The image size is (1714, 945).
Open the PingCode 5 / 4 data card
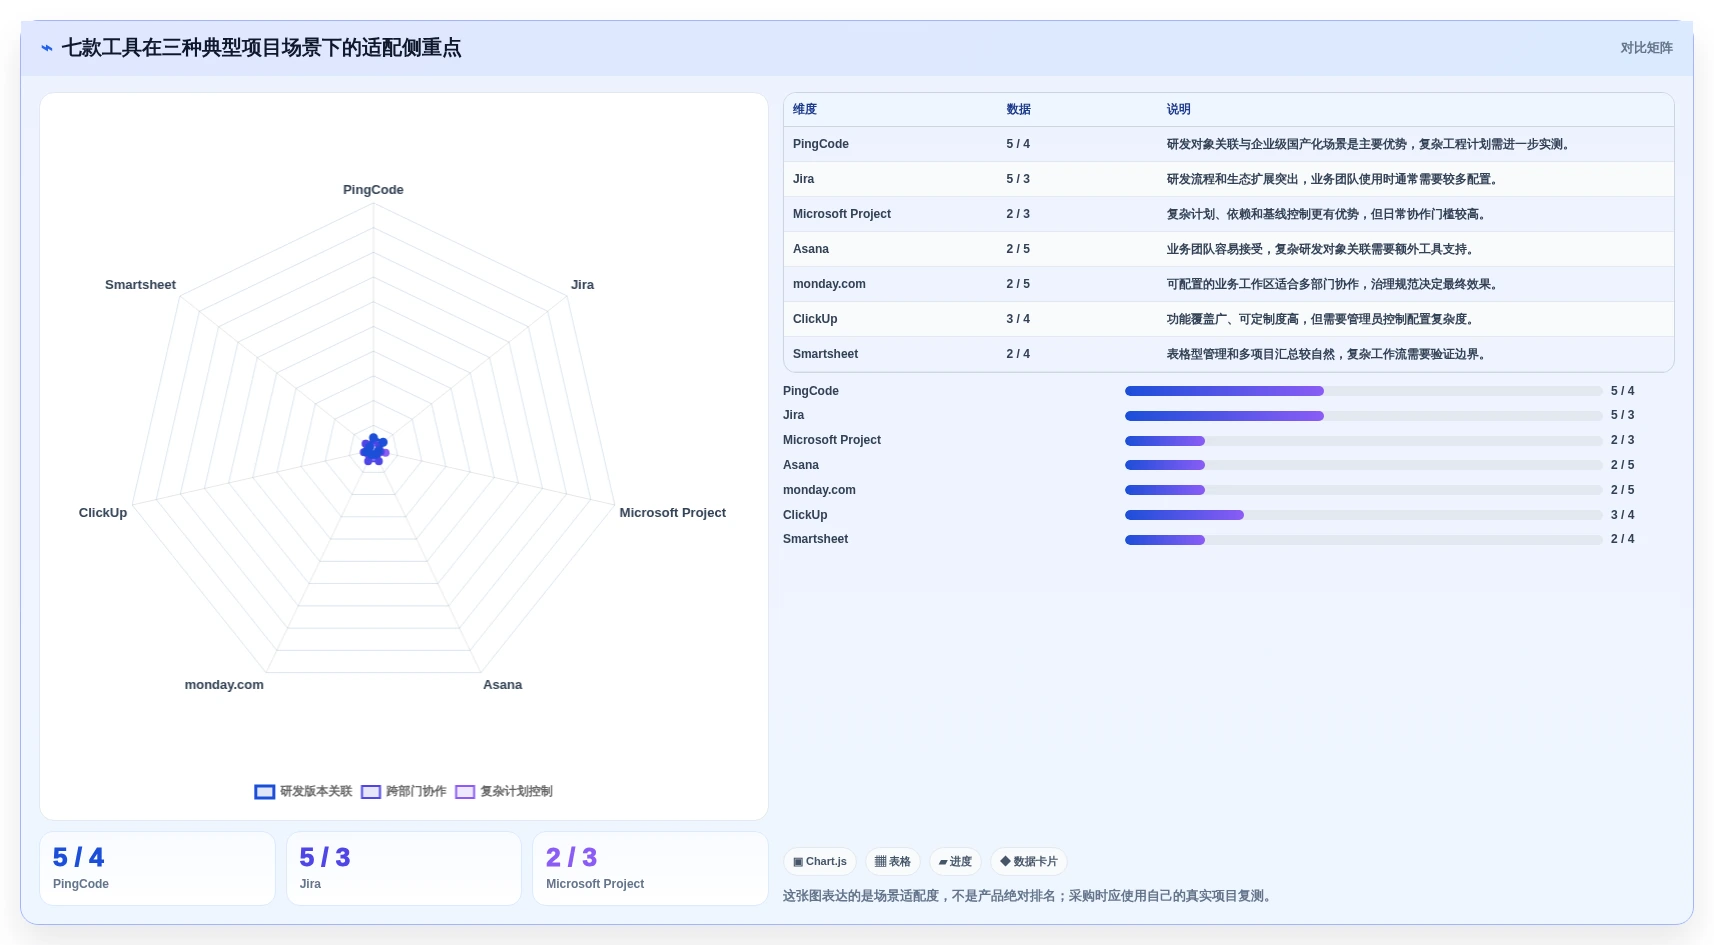click(x=157, y=869)
